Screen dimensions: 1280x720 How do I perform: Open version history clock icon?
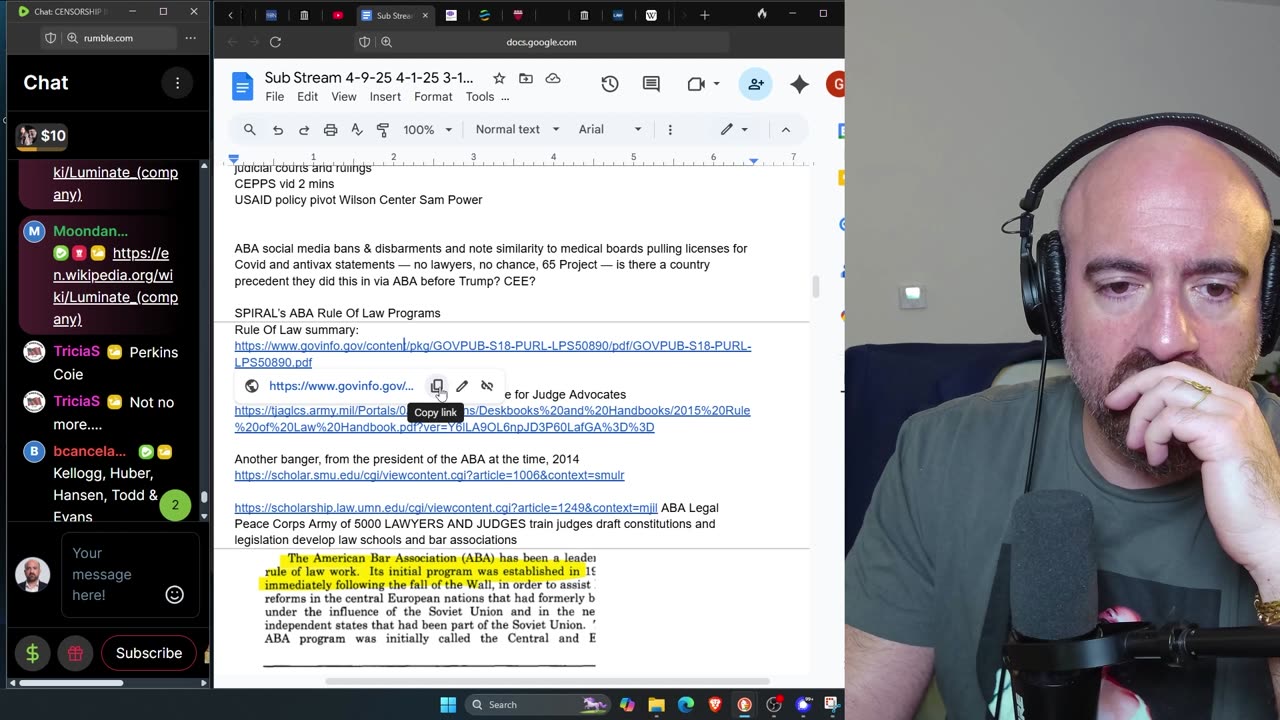[610, 84]
